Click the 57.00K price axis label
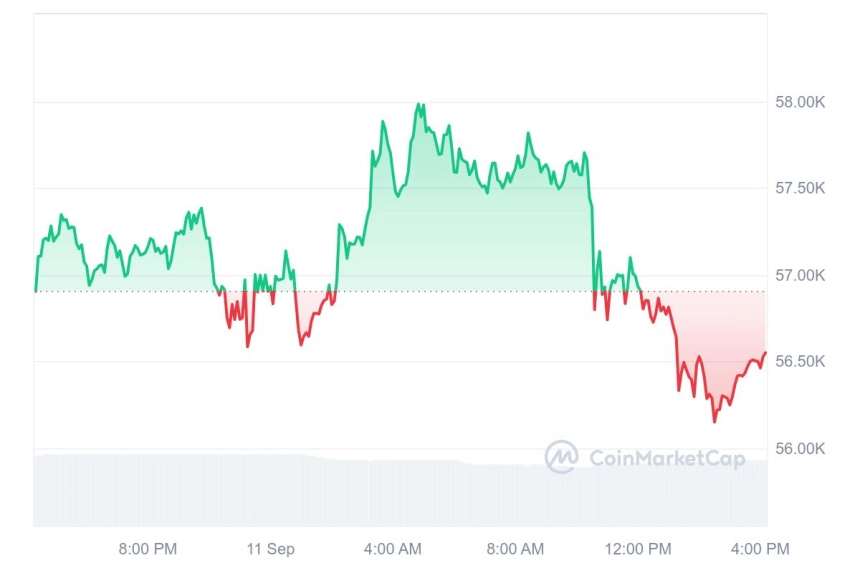The width and height of the screenshot is (860, 573). pyautogui.click(x=800, y=275)
